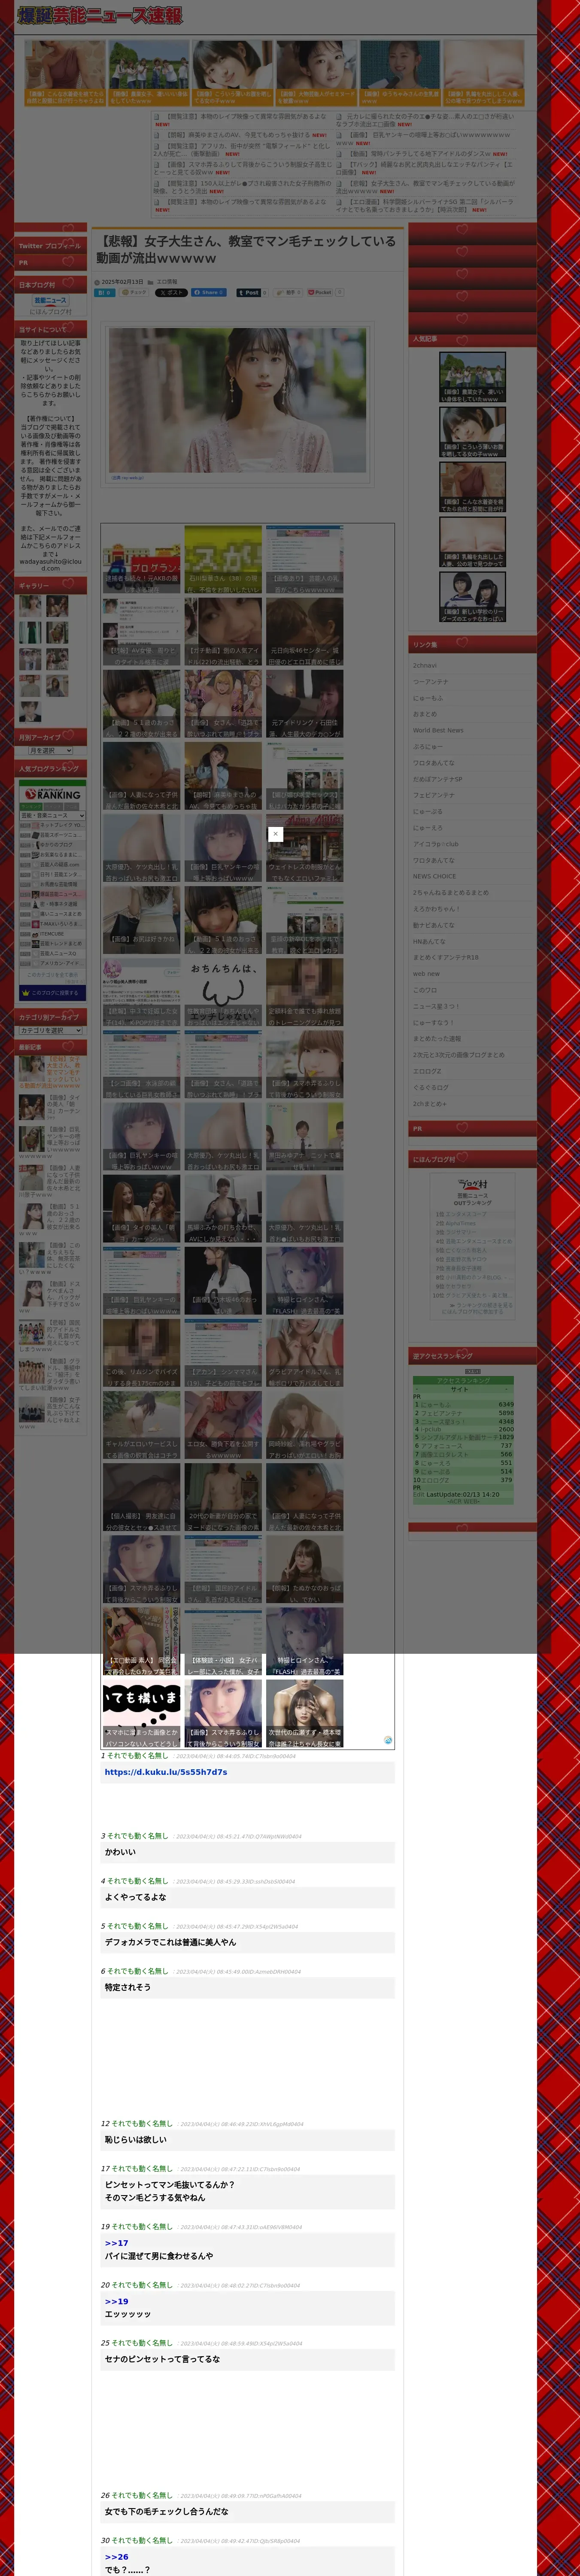Open the 2ちゃんねるまとめるまとめ link
Image resolution: width=580 pixels, height=2576 pixels.
(x=451, y=892)
